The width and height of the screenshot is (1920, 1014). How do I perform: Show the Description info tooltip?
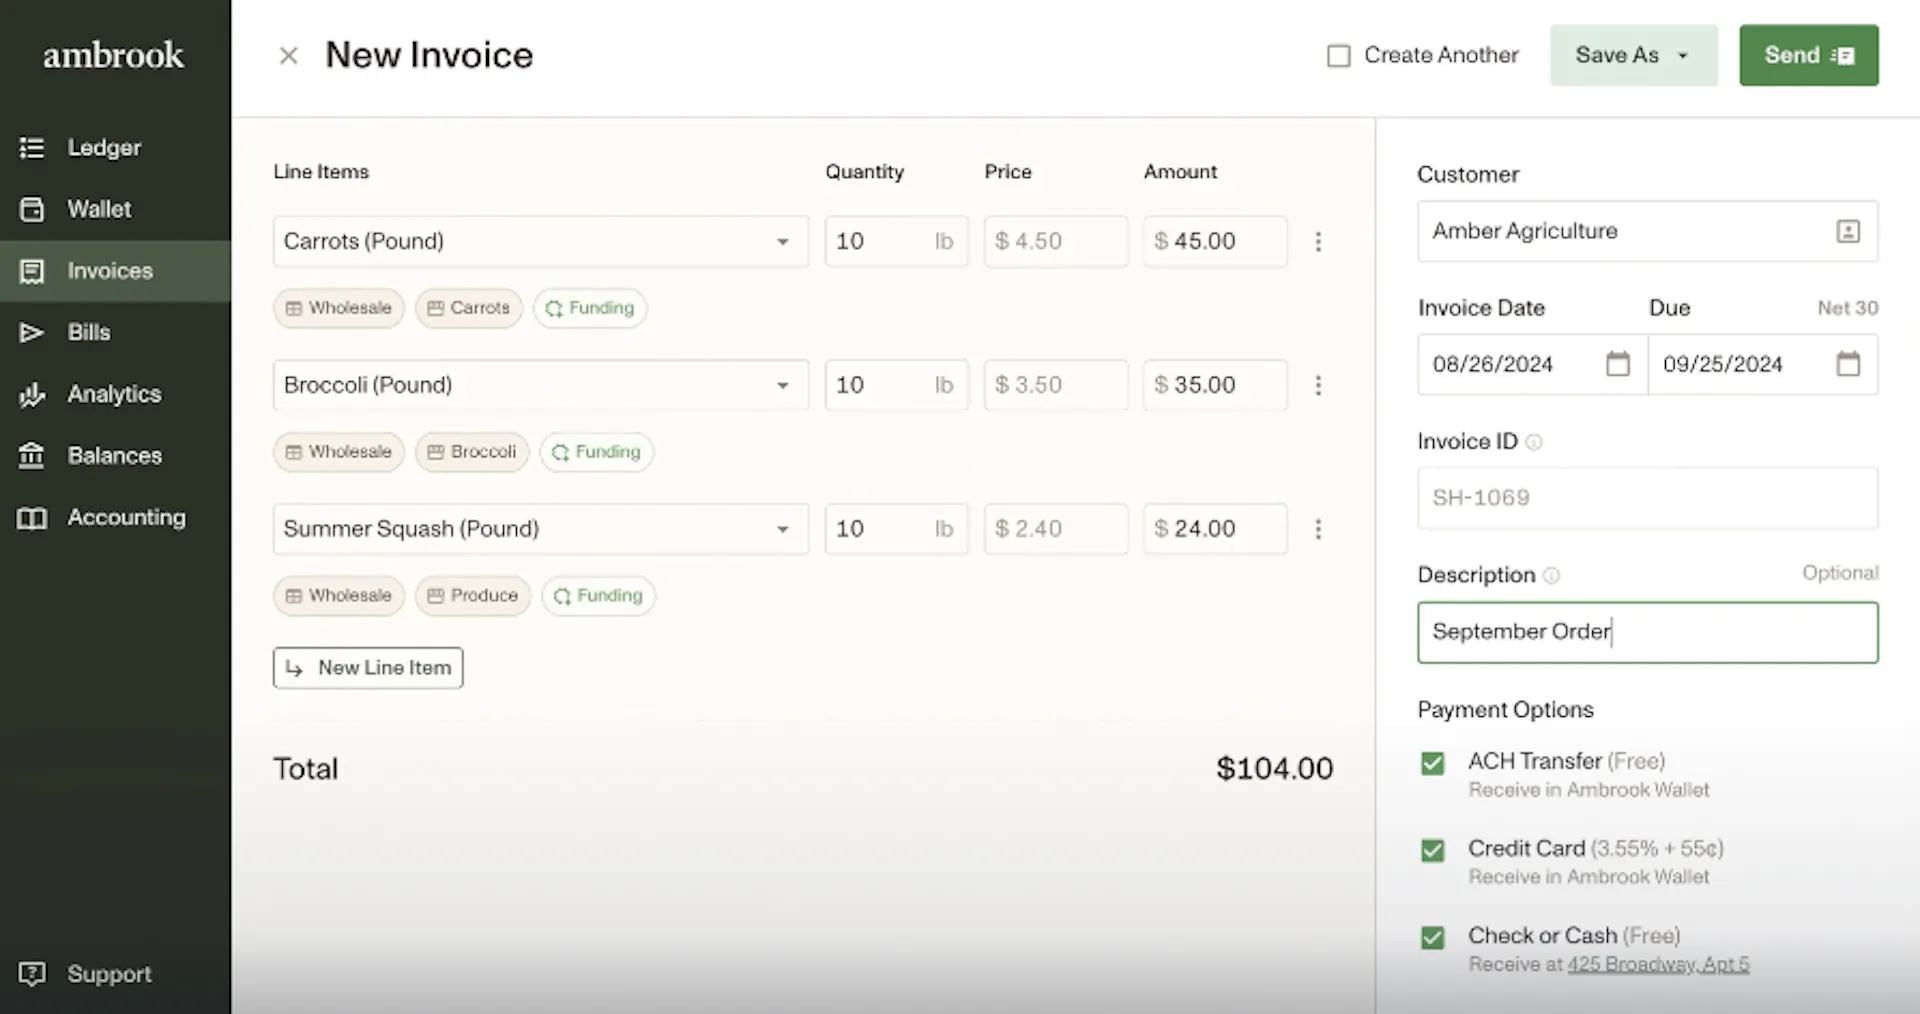1551,576
